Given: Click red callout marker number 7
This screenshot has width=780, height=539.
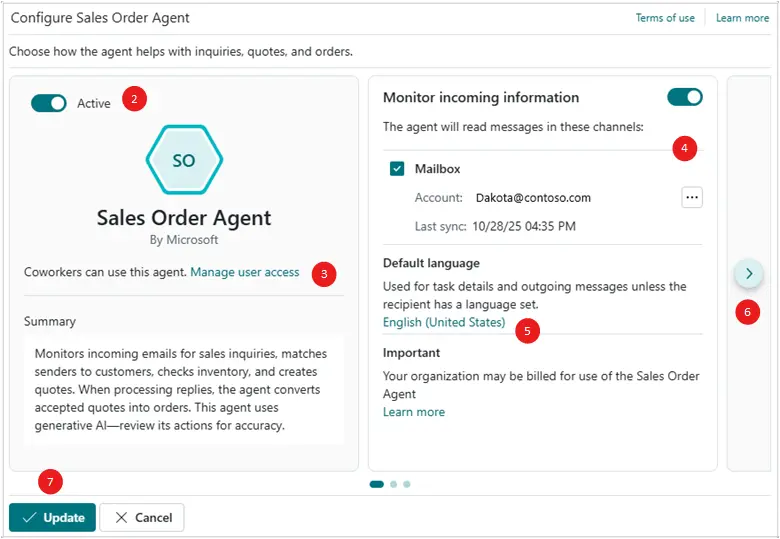Looking at the screenshot, I should (x=51, y=482).
